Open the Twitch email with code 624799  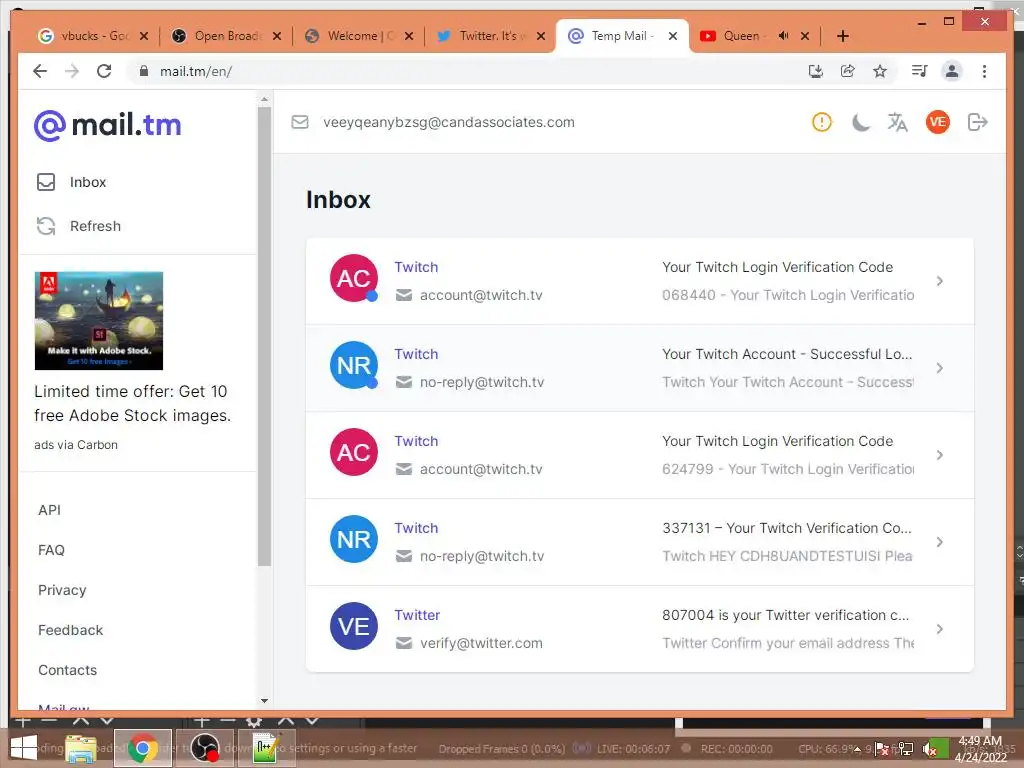(x=639, y=455)
